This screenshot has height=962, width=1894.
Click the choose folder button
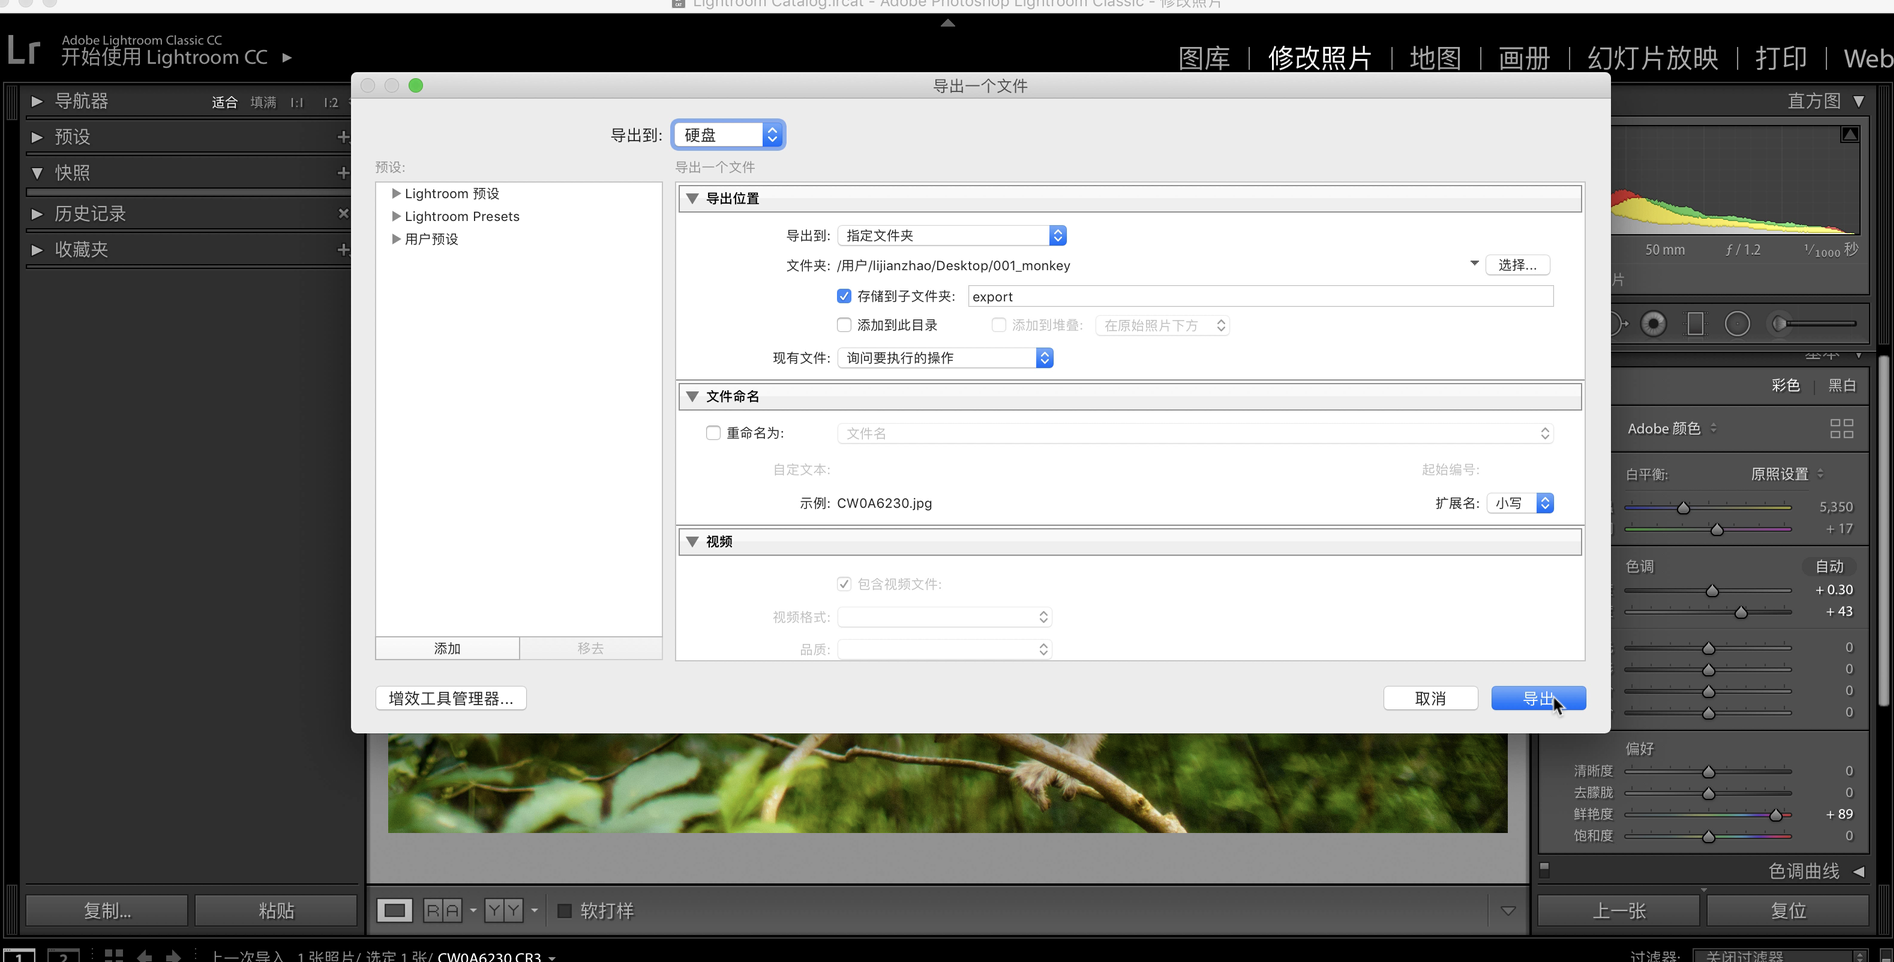(1517, 265)
